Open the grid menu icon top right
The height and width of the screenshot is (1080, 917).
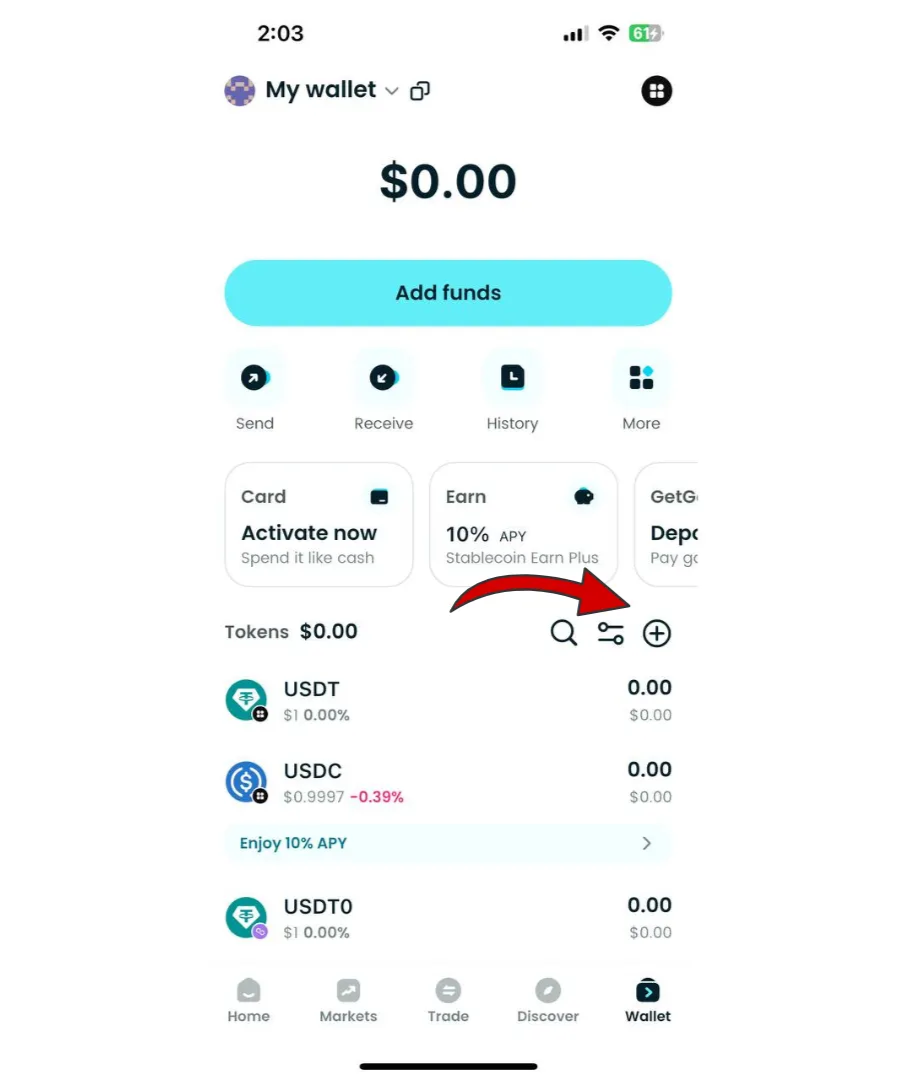[657, 91]
